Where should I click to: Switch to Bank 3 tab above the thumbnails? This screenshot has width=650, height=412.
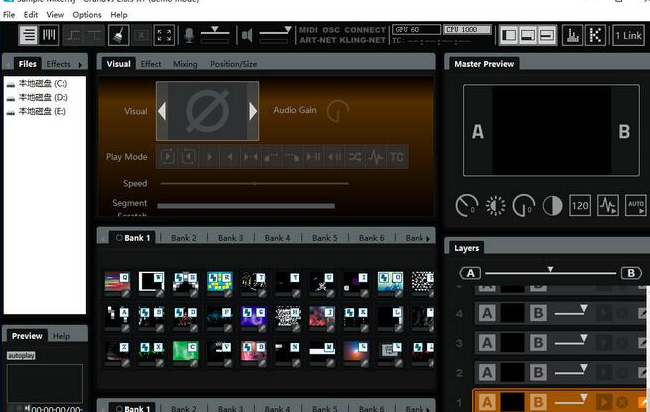[x=230, y=238]
